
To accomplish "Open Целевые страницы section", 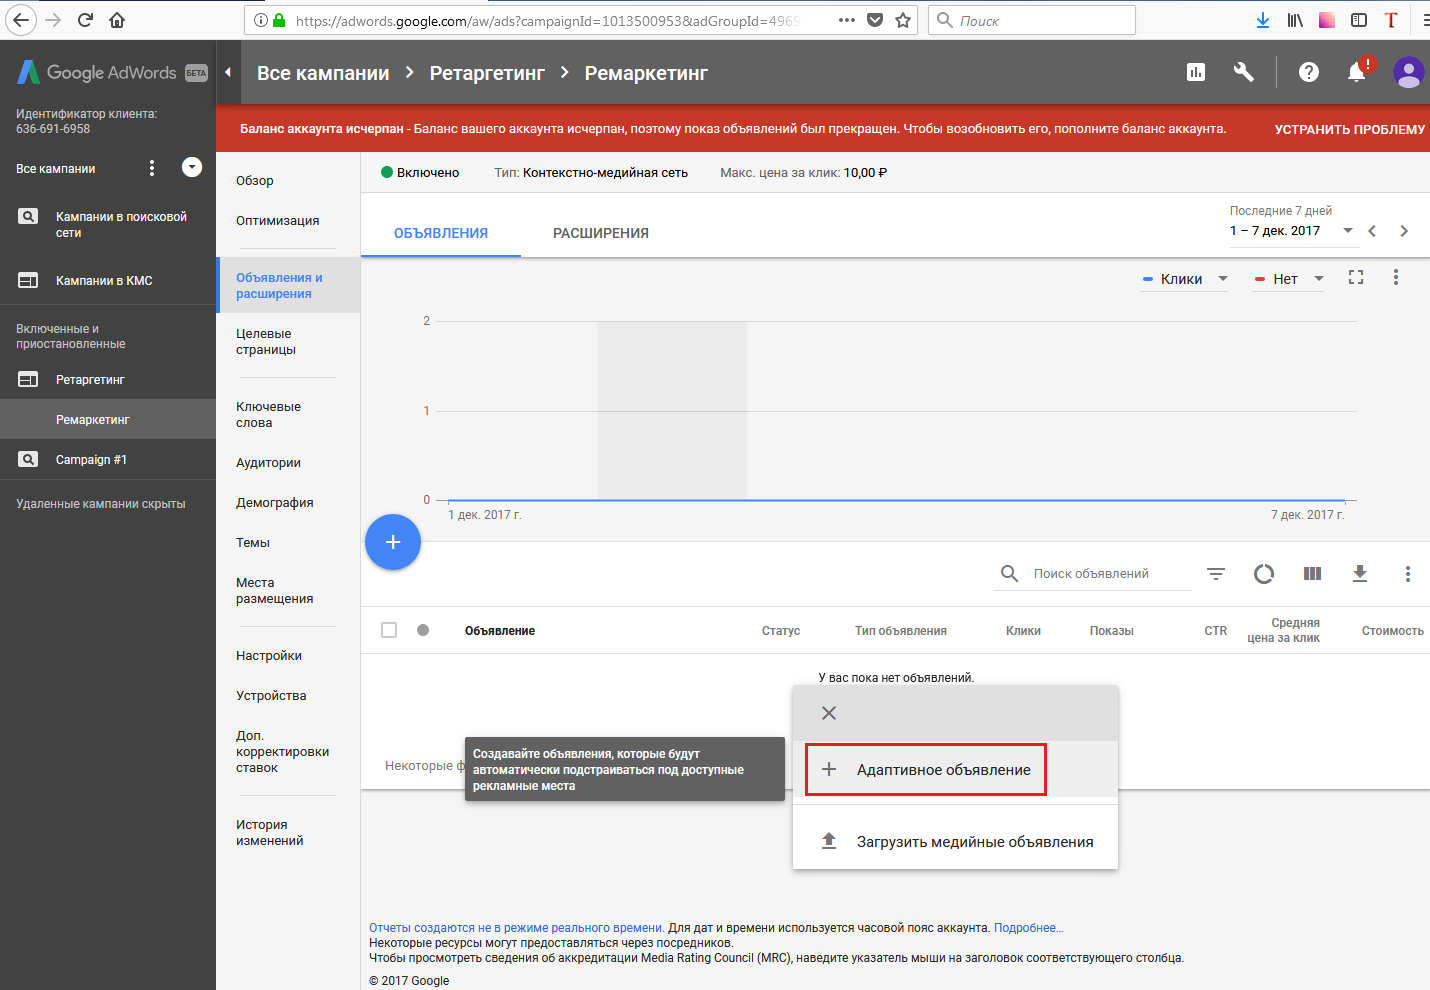I will click(x=266, y=342).
